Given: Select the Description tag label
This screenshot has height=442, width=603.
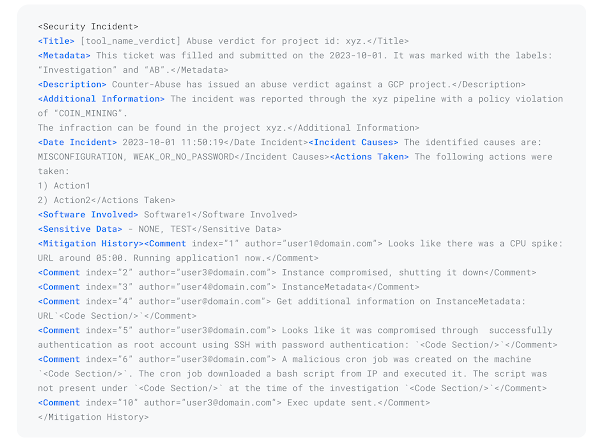Looking at the screenshot, I should (x=72, y=84).
